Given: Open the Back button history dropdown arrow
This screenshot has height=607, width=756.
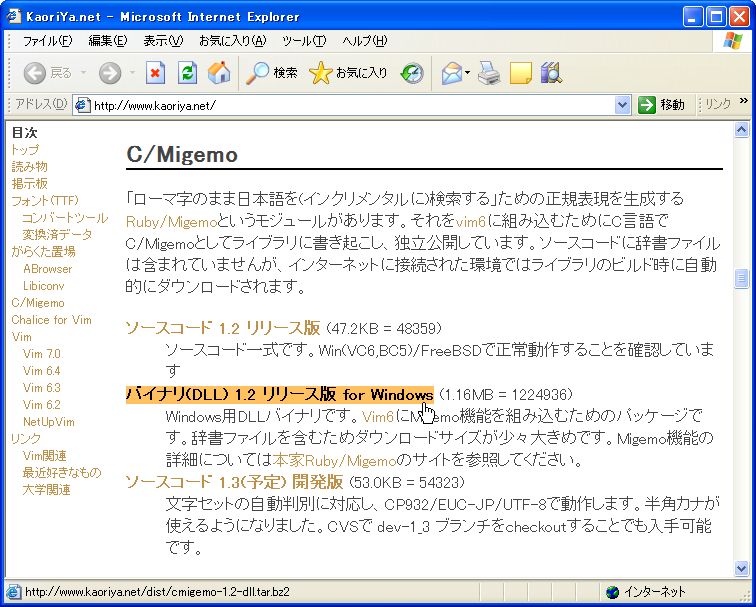Looking at the screenshot, I should tap(83, 73).
